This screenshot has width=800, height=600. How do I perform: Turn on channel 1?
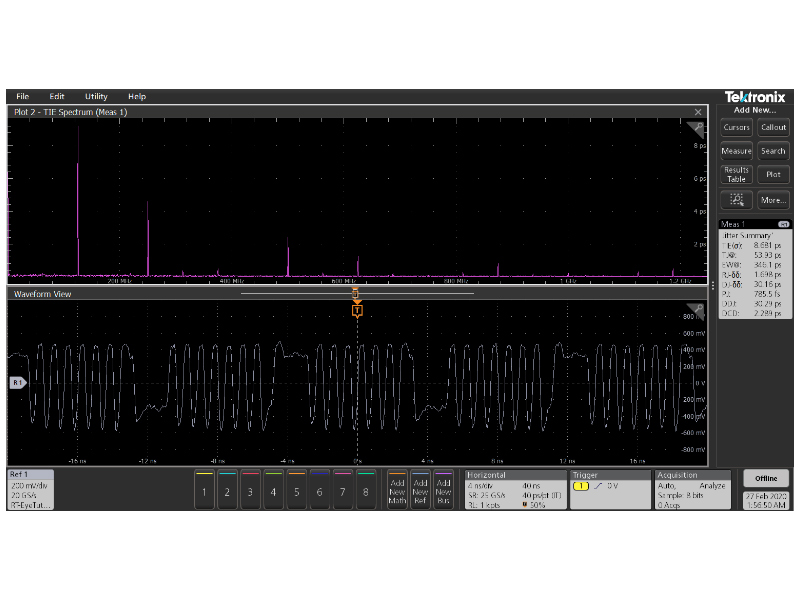[204, 491]
